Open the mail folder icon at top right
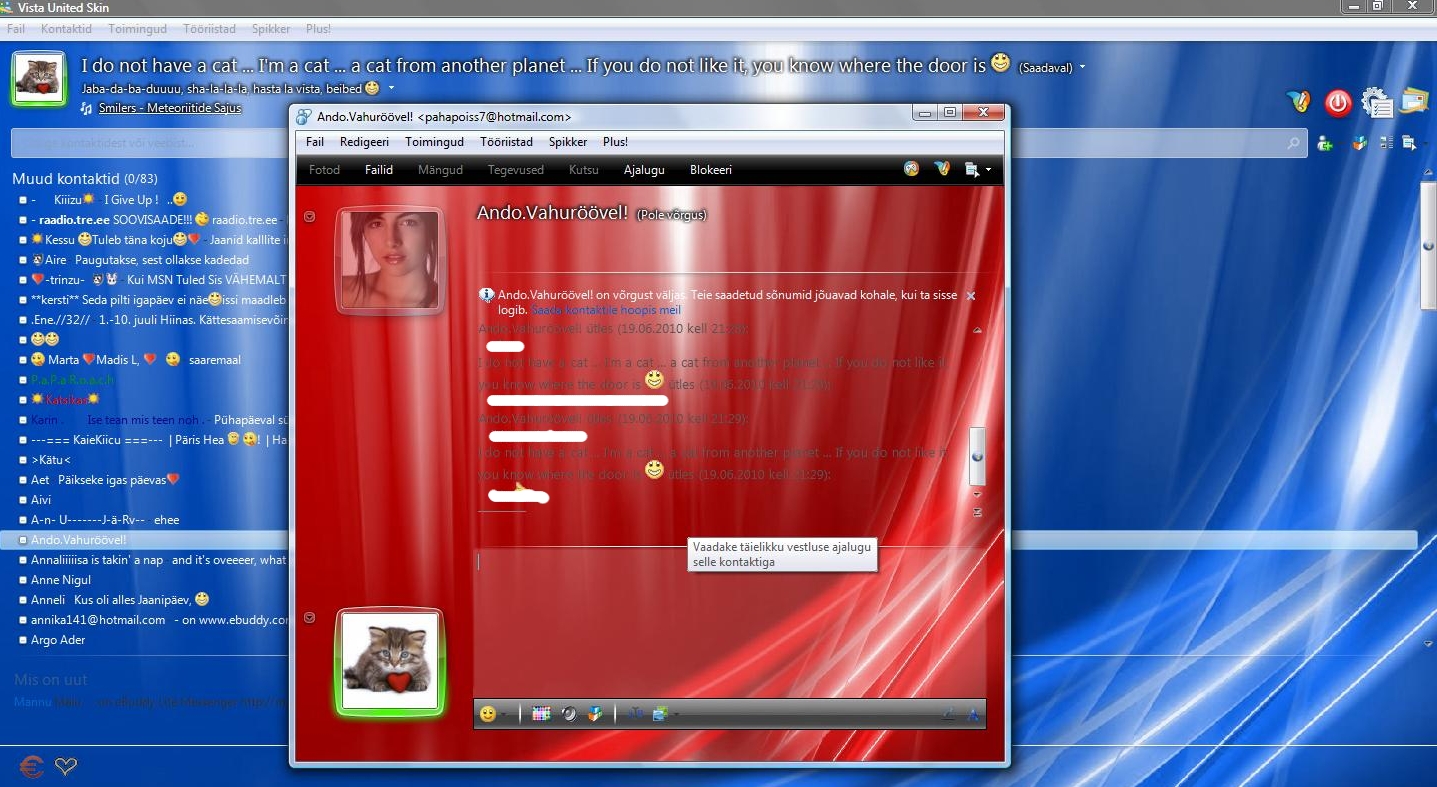This screenshot has width=1437, height=787. coord(1414,101)
